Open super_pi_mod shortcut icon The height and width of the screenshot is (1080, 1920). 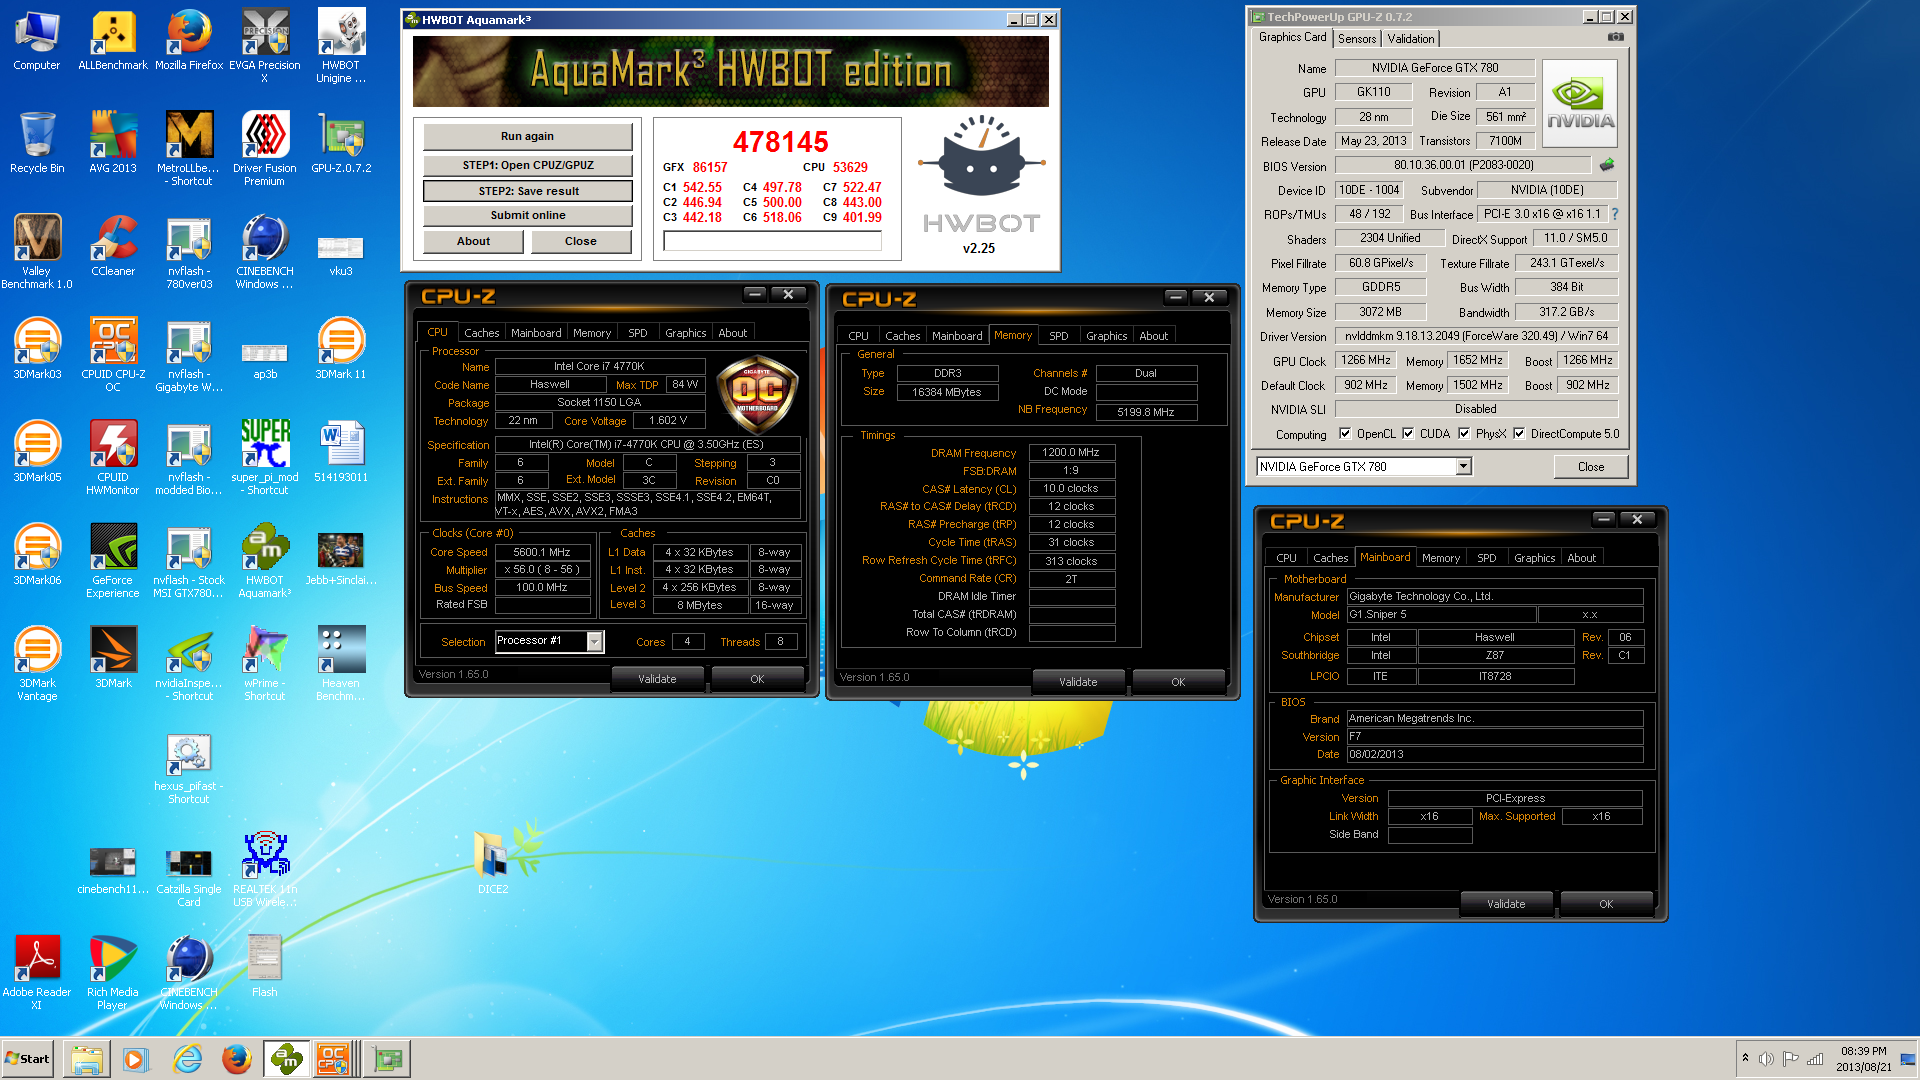[265, 458]
